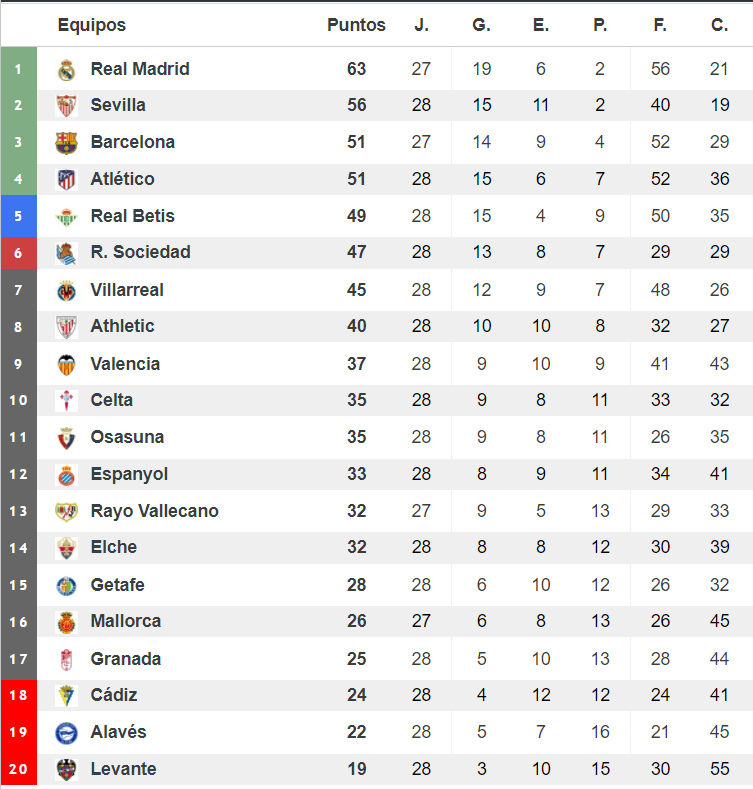The image size is (753, 789).
Task: Click the red position 18 badge
Action: pyautogui.click(x=18, y=695)
